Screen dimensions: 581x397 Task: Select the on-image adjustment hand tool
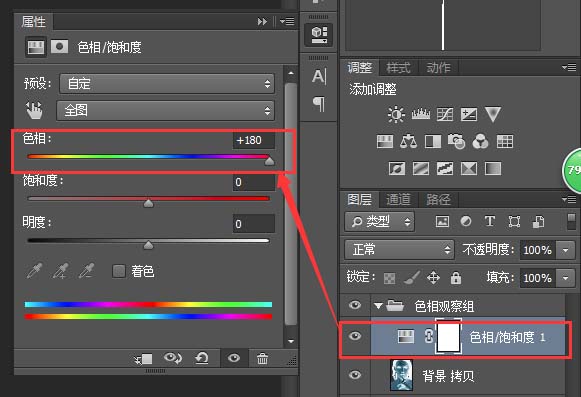point(34,110)
